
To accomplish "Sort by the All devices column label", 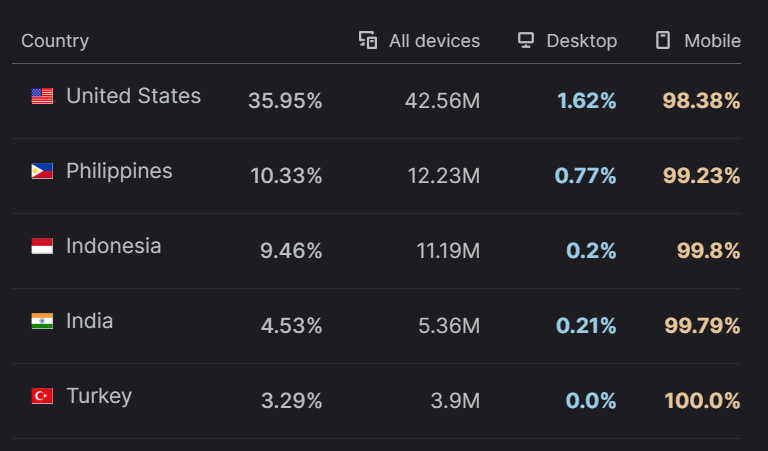I will [434, 41].
